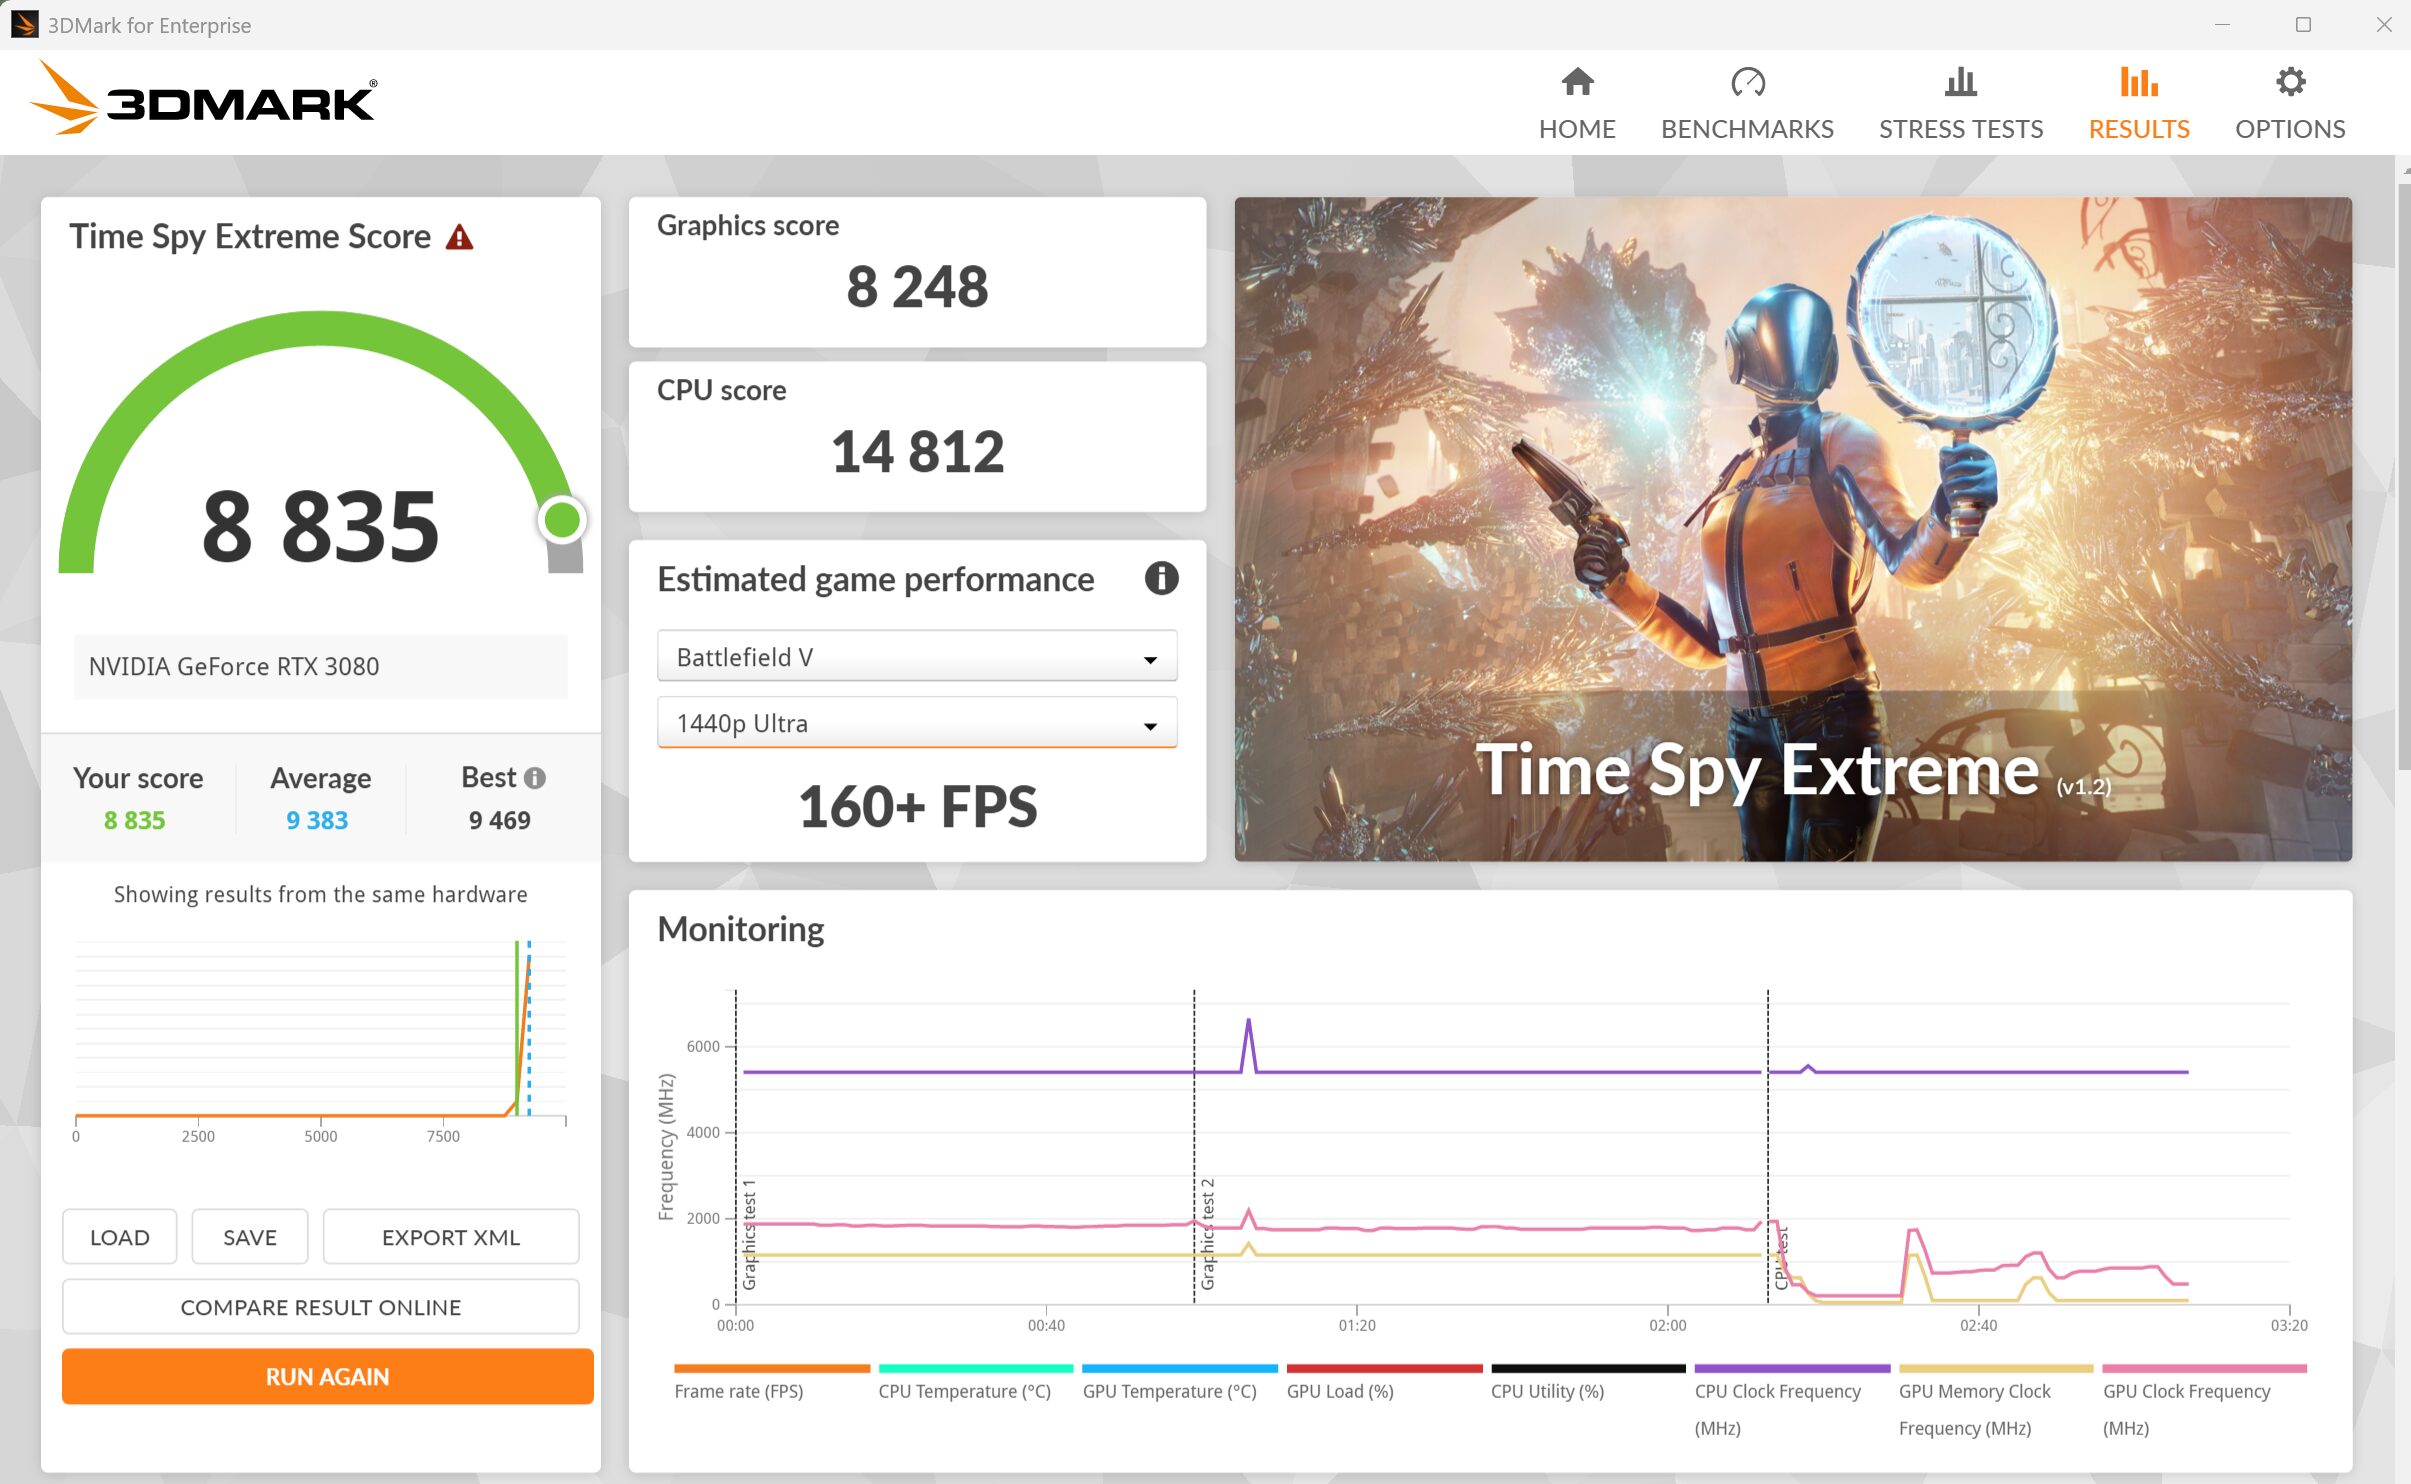Toggle GPU Load (%) legend series
The image size is (2411, 1484).
pyautogui.click(x=1340, y=1390)
